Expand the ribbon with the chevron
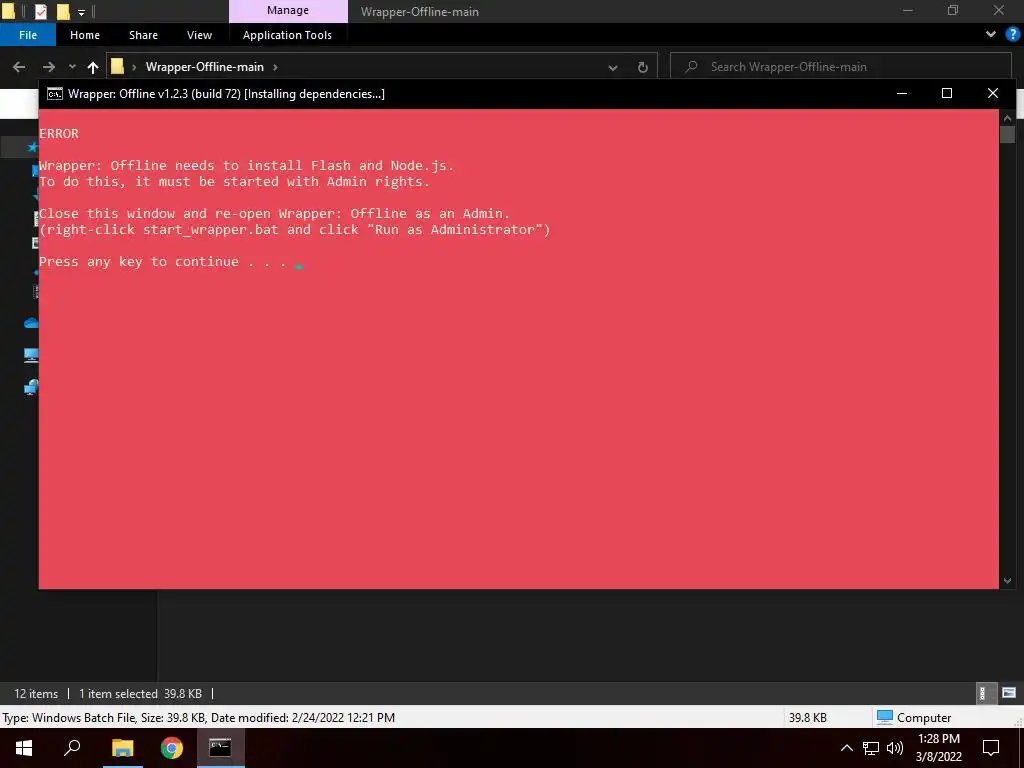 click(991, 34)
